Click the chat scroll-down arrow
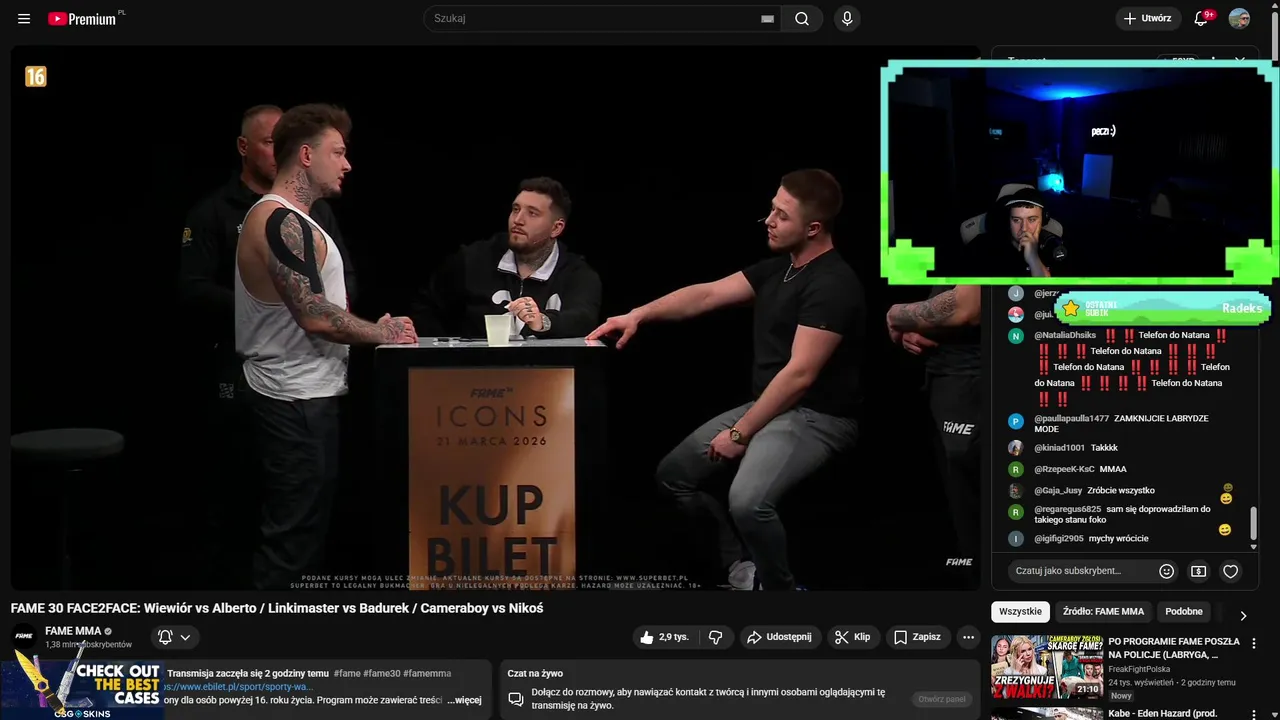This screenshot has height=720, width=1280. pyautogui.click(x=1253, y=547)
